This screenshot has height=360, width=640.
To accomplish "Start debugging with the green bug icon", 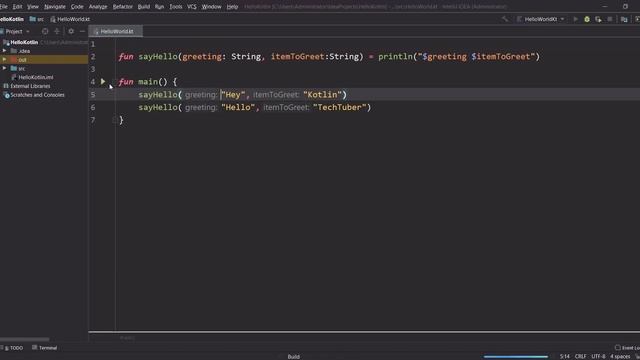I will point(587,19).
